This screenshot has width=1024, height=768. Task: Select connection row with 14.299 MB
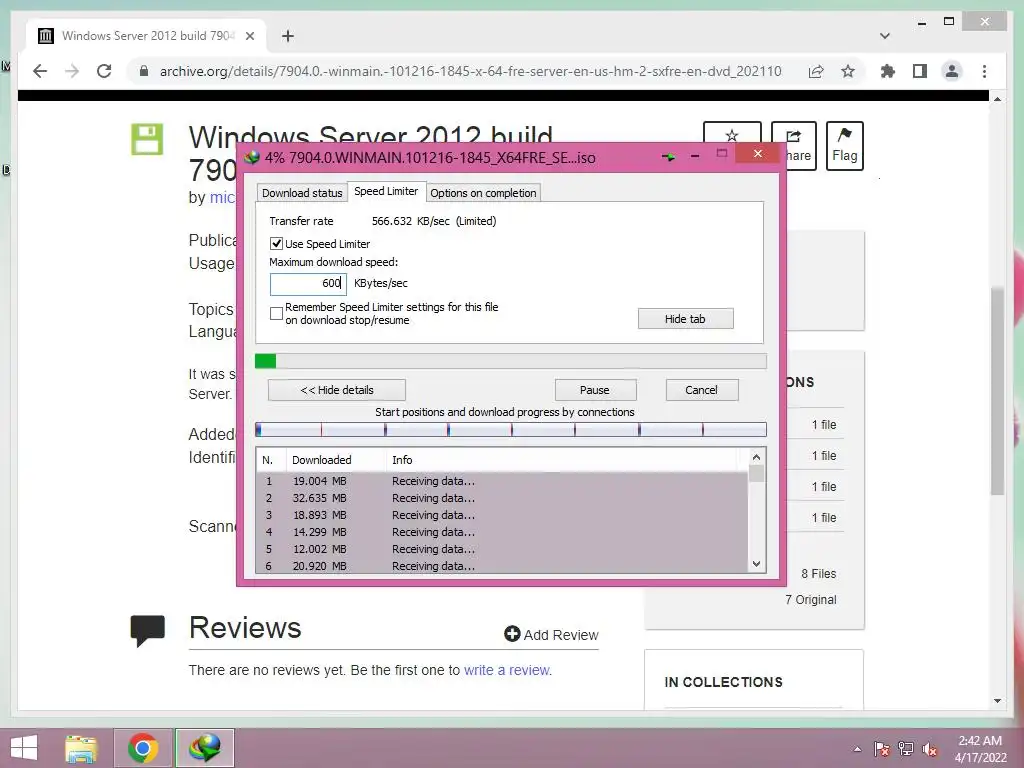click(502, 532)
